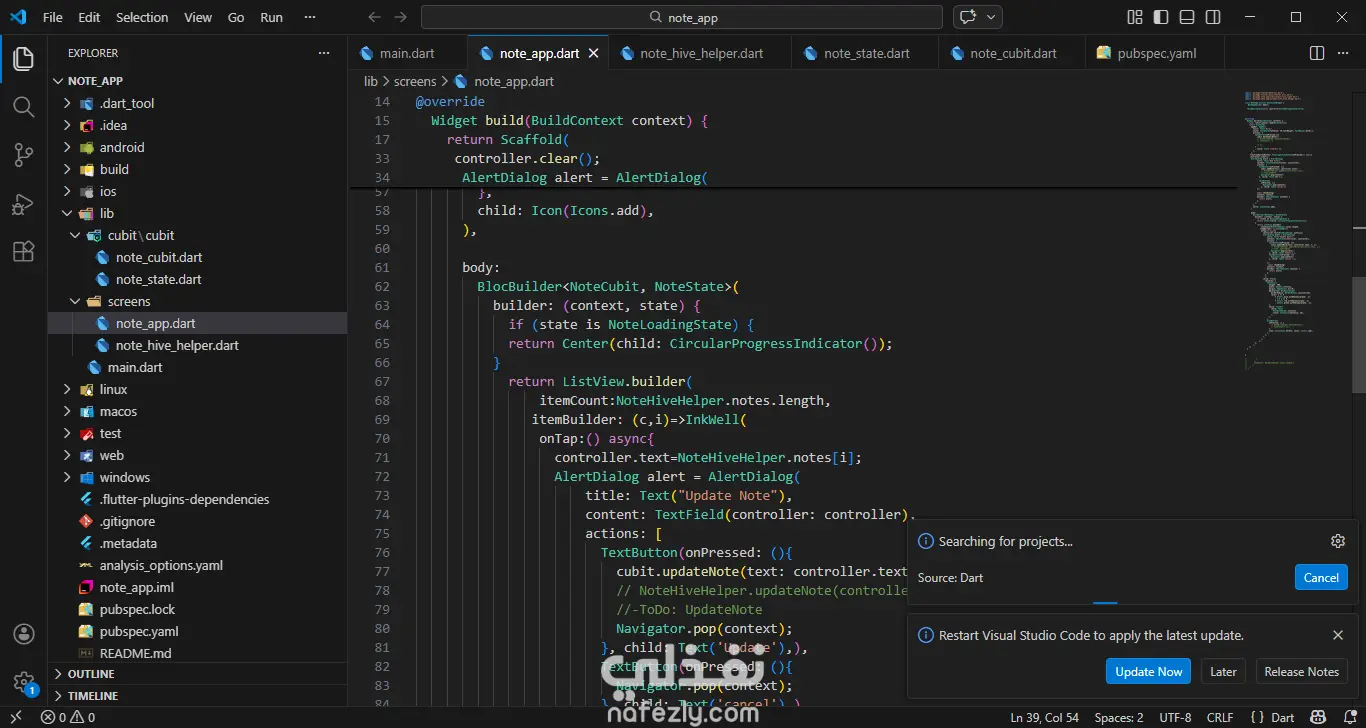Open the File menu
The height and width of the screenshot is (728, 1366).
pos(53,17)
